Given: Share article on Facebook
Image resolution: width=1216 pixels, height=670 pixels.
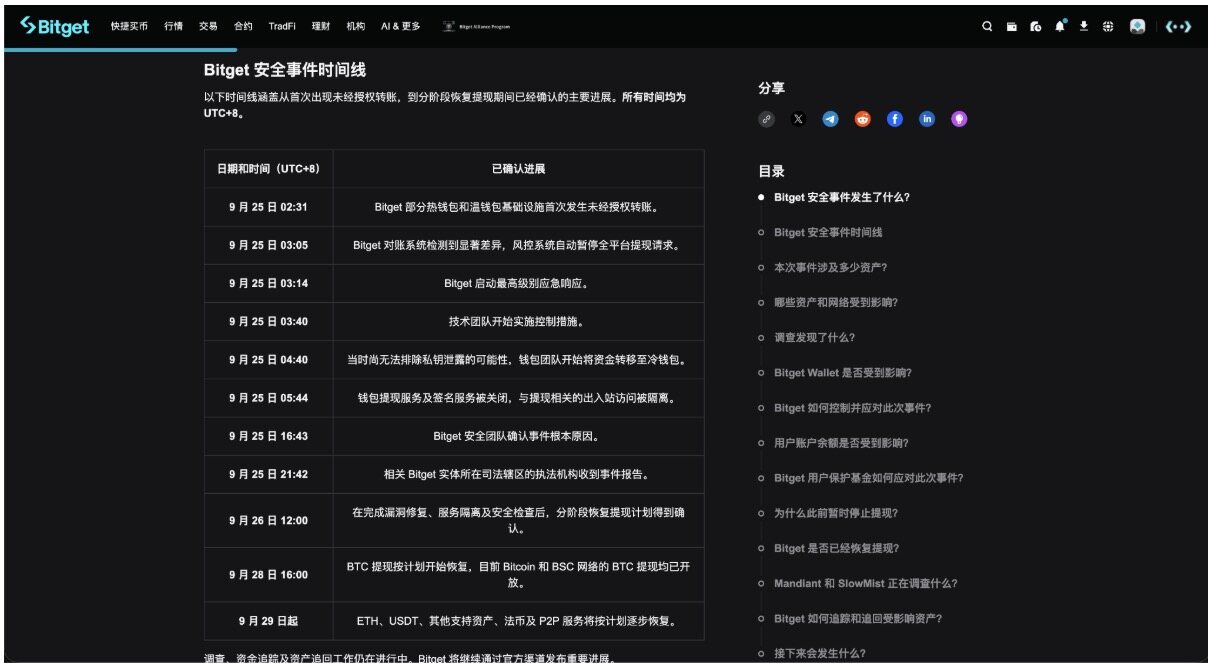Looking at the screenshot, I should [895, 119].
